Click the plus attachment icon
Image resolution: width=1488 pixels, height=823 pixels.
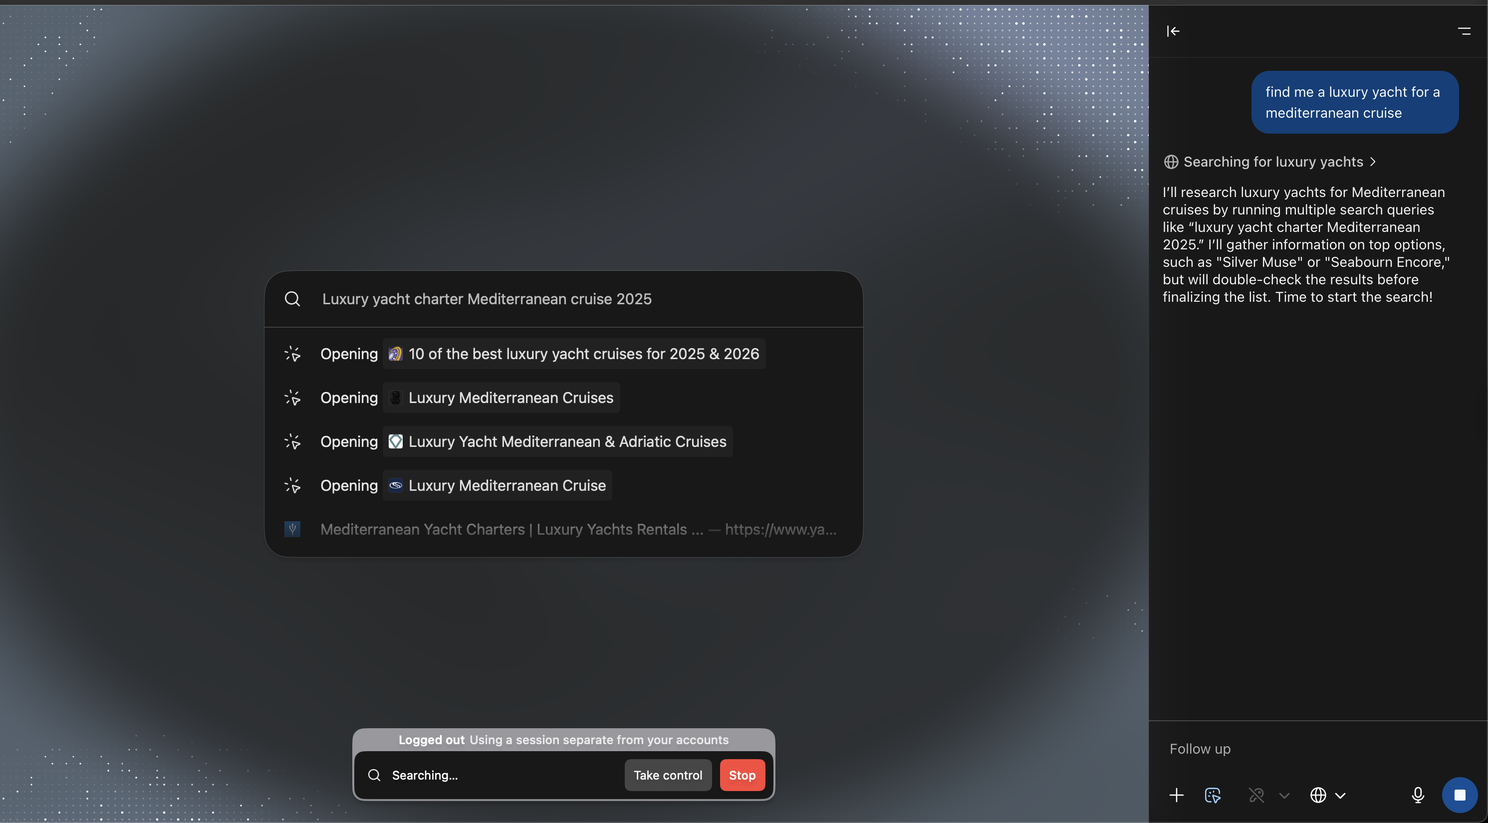coord(1176,795)
